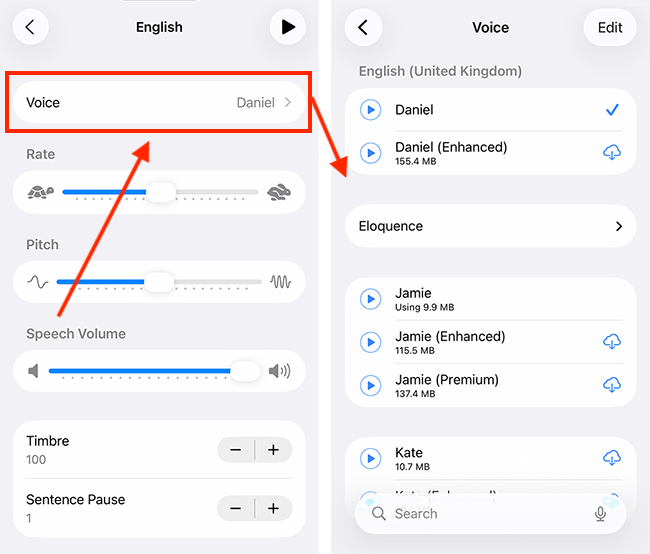
Task: Go back from the Voice screen
Action: pos(363,27)
